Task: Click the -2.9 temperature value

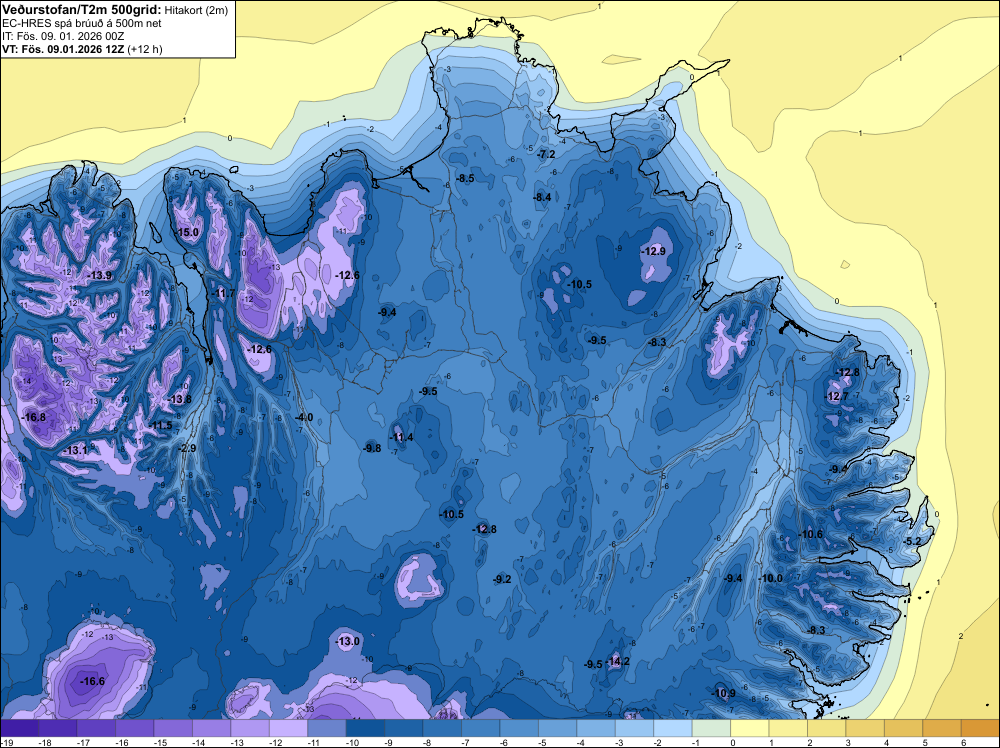Action: coord(187,448)
